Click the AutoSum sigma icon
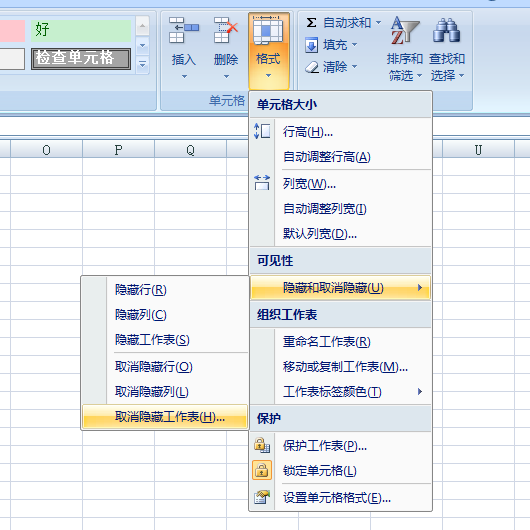Image resolution: width=530 pixels, height=530 pixels. (311, 23)
